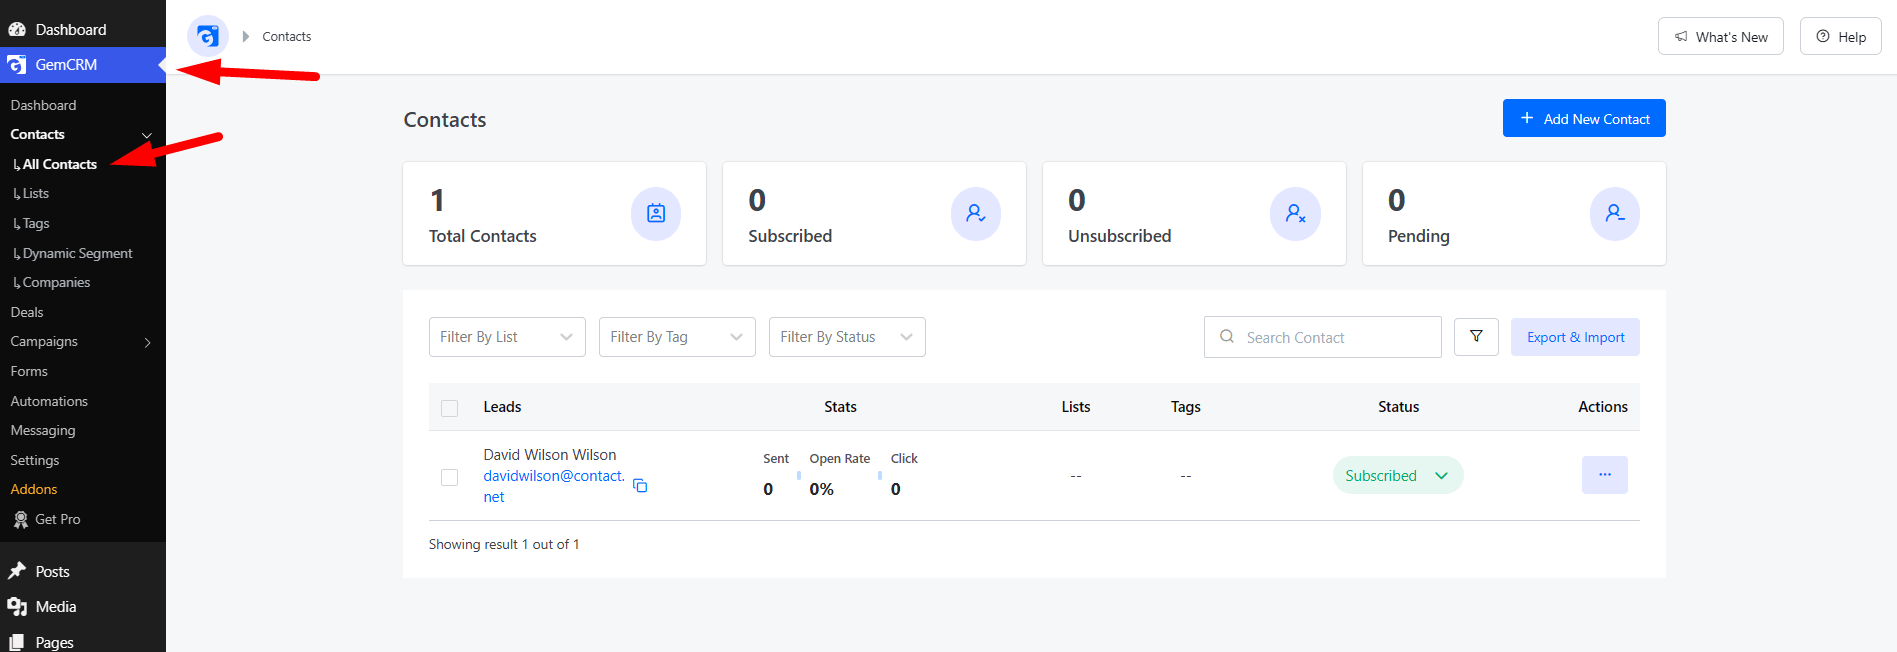Image resolution: width=1897 pixels, height=652 pixels.
Task: Go to Lists submenu item
Action: (36, 193)
